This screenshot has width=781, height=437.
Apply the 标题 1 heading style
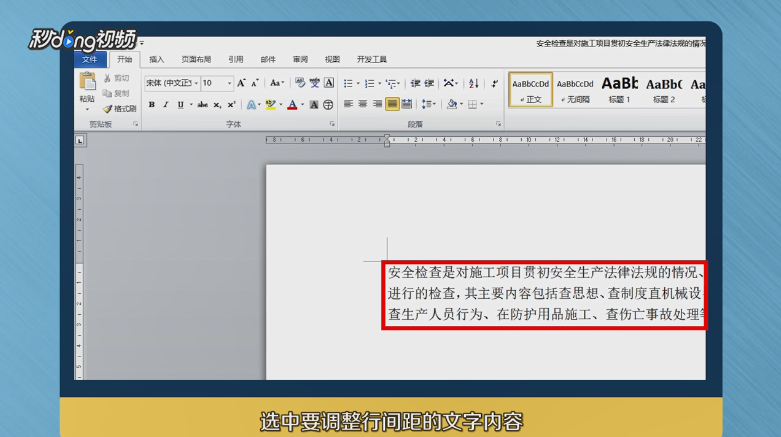coord(619,90)
